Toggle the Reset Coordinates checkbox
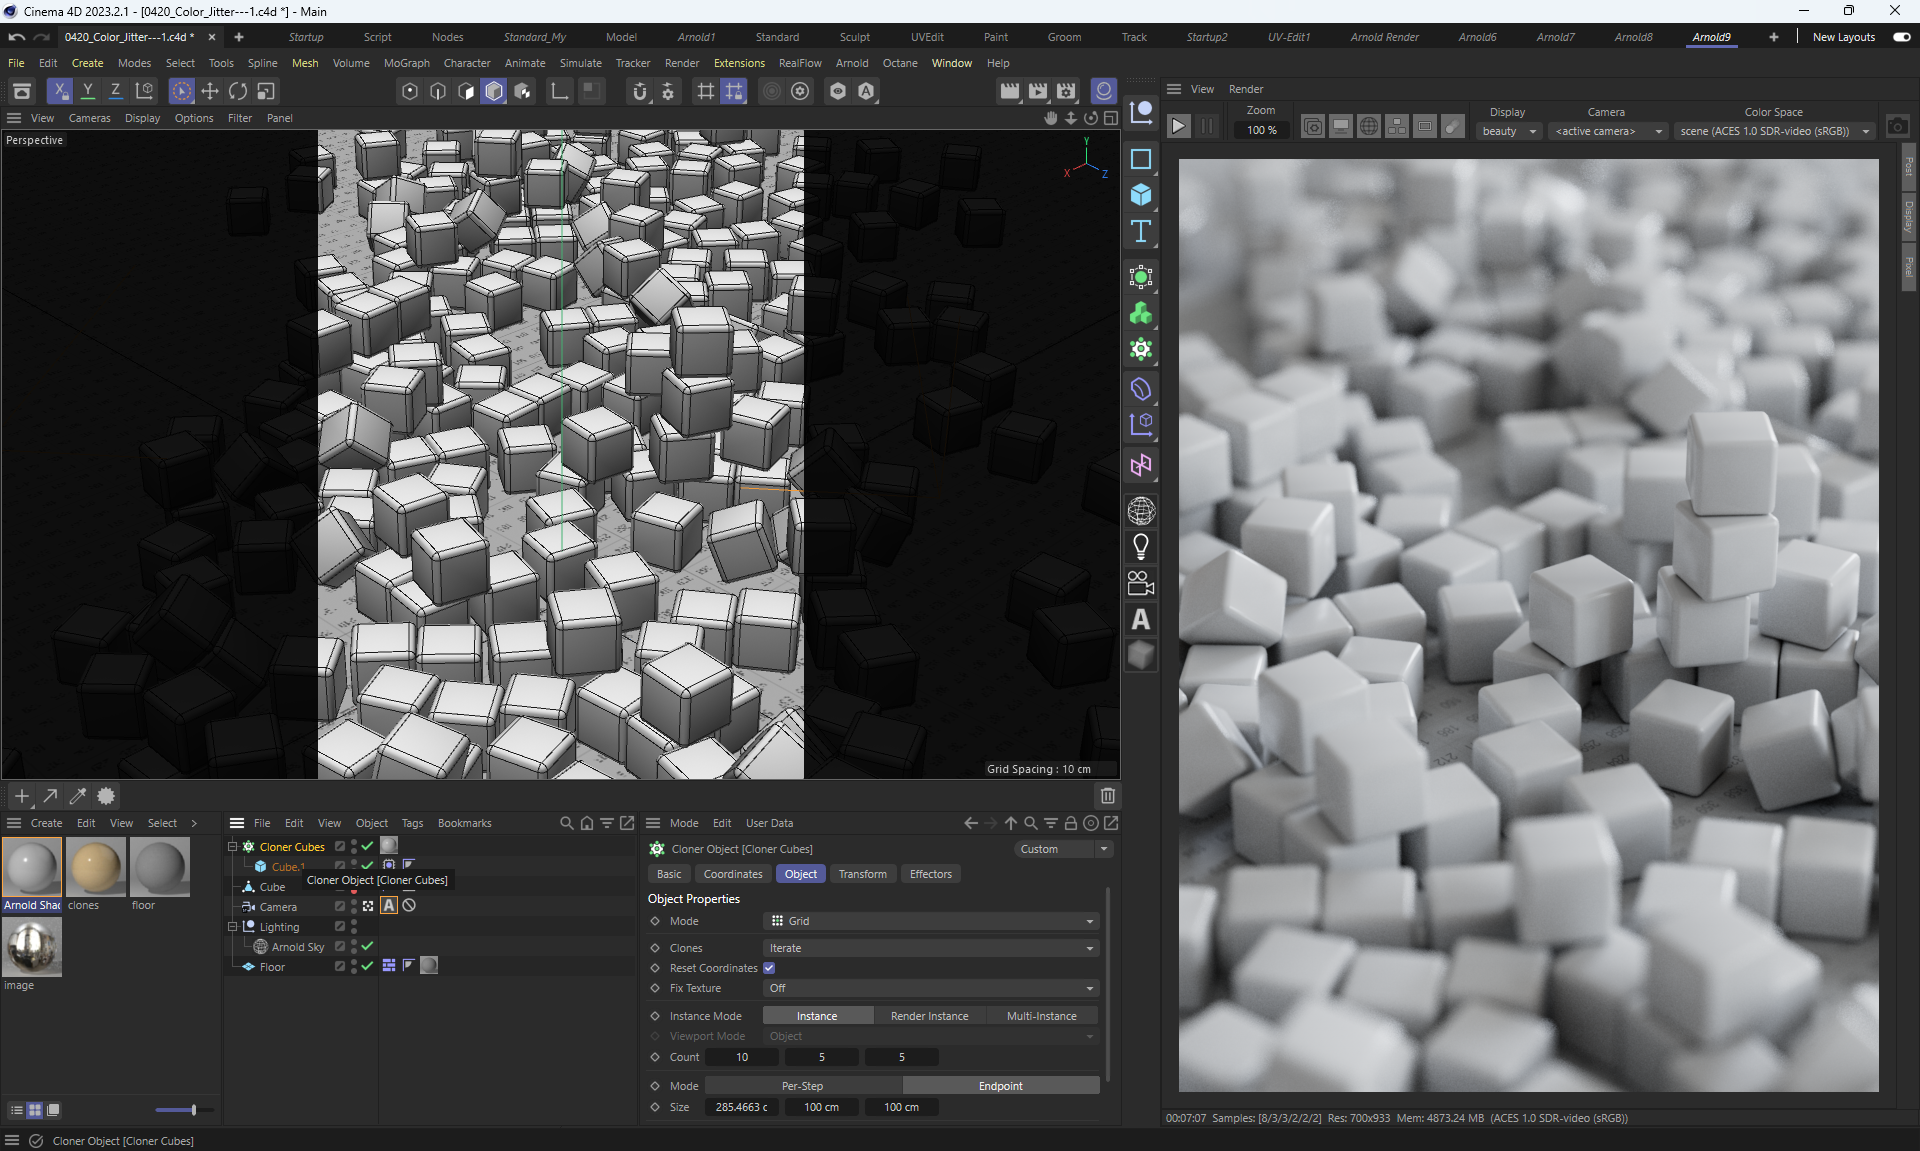1920x1151 pixels. (769, 968)
